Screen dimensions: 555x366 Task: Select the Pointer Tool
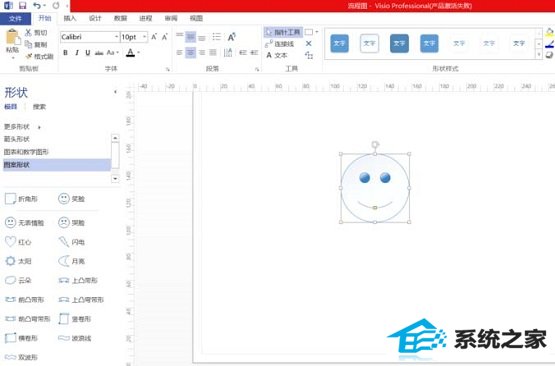(283, 33)
